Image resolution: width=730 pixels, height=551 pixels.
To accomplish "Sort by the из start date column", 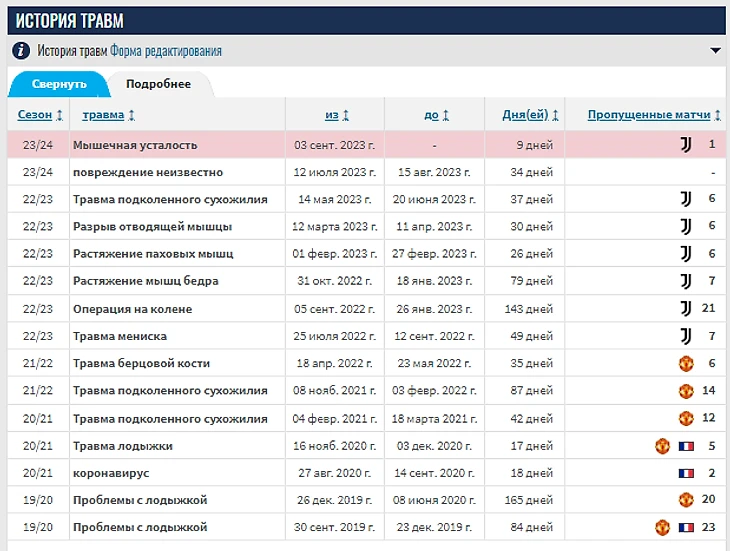I will click(x=337, y=115).
